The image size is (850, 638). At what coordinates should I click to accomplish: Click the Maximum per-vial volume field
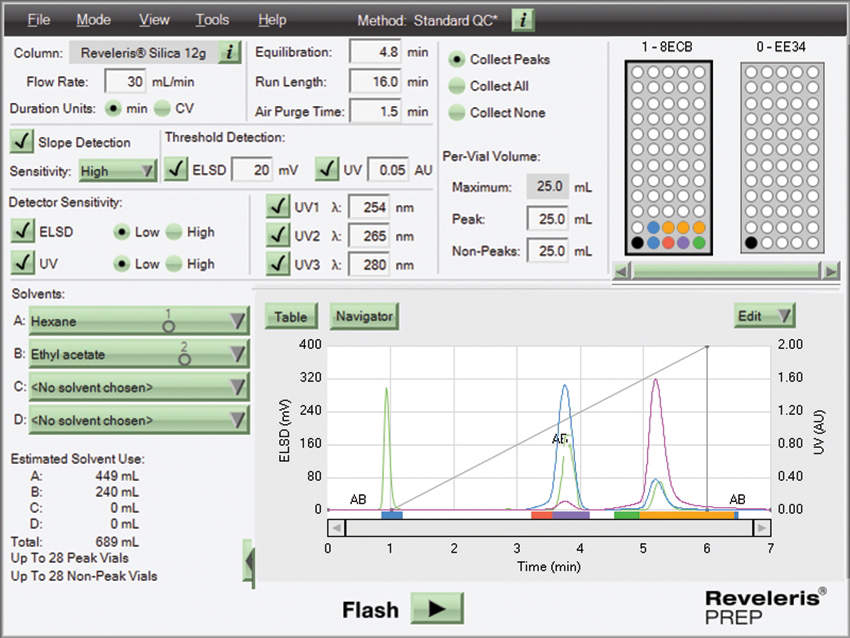click(x=548, y=186)
